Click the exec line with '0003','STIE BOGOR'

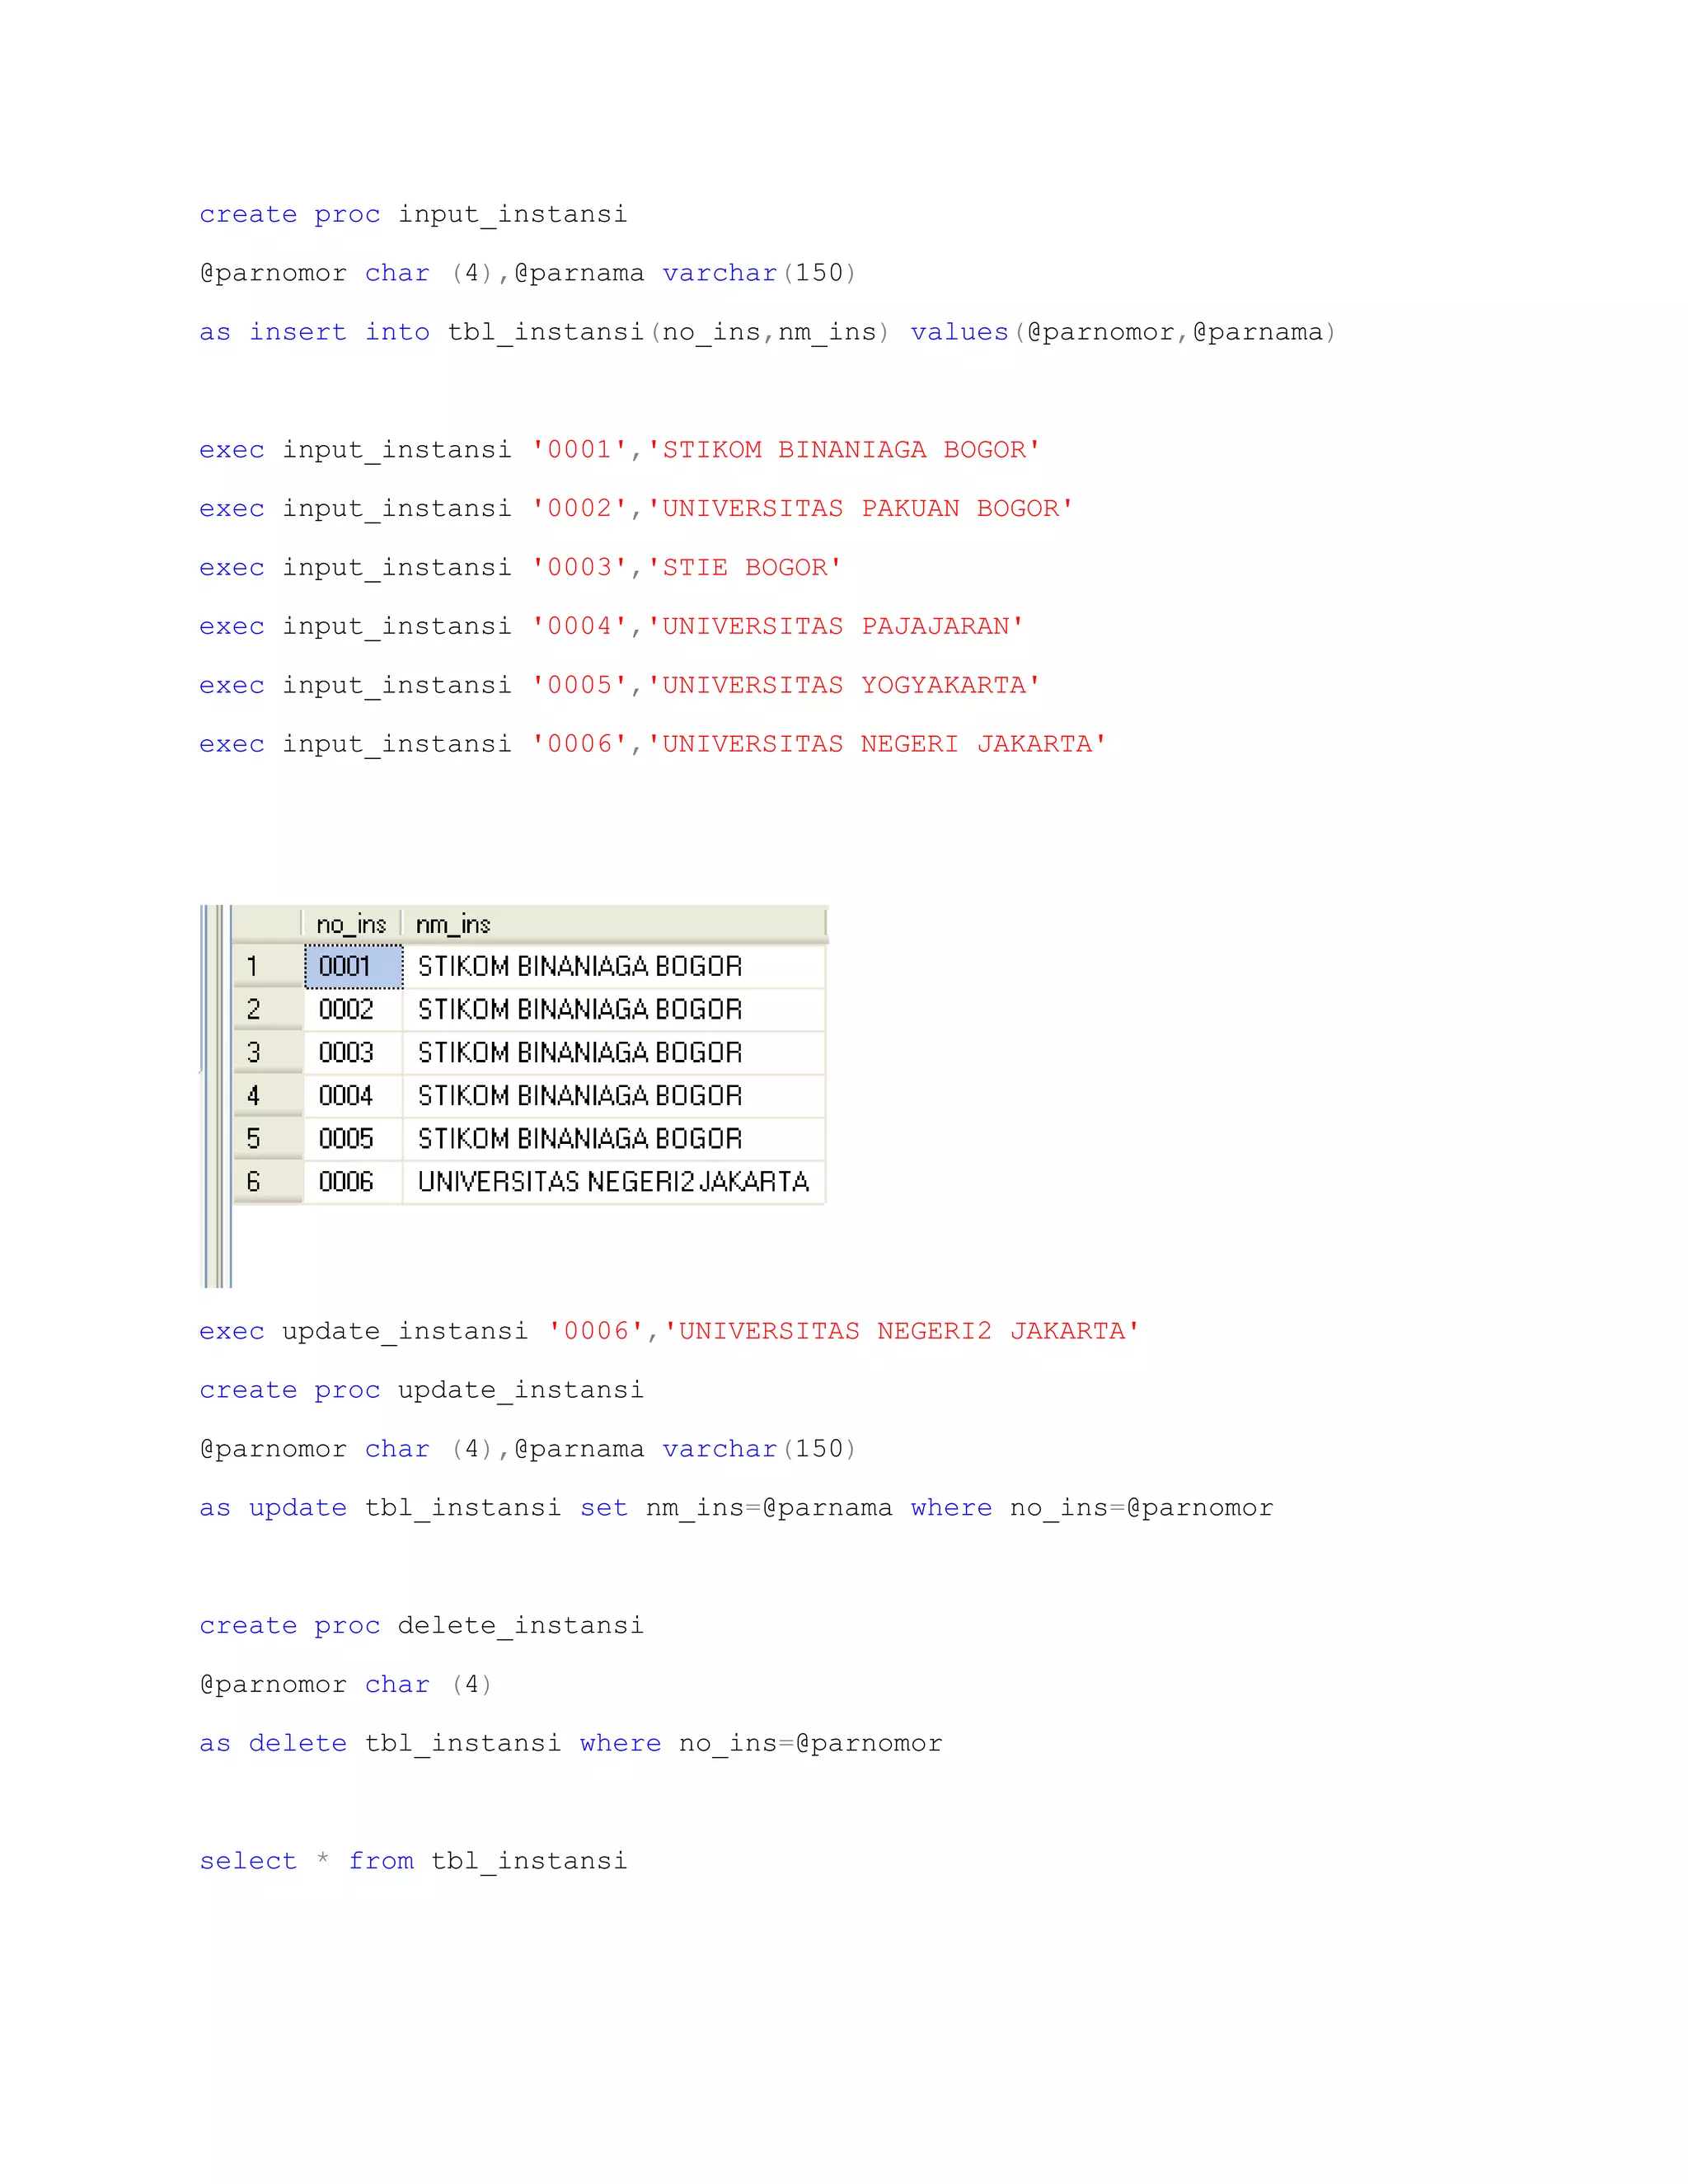click(520, 568)
